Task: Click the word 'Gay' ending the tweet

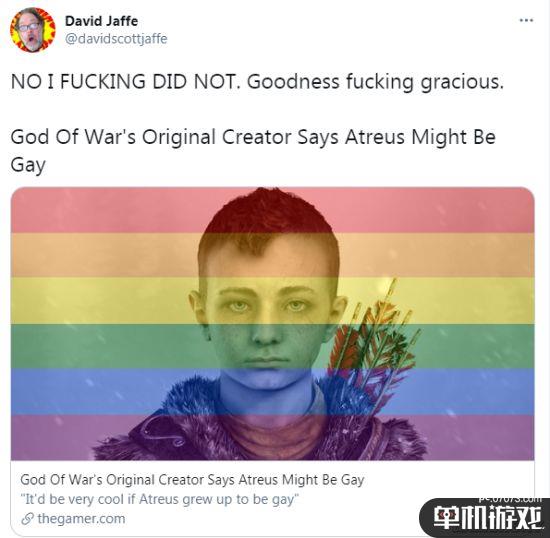Action: [x=28, y=165]
